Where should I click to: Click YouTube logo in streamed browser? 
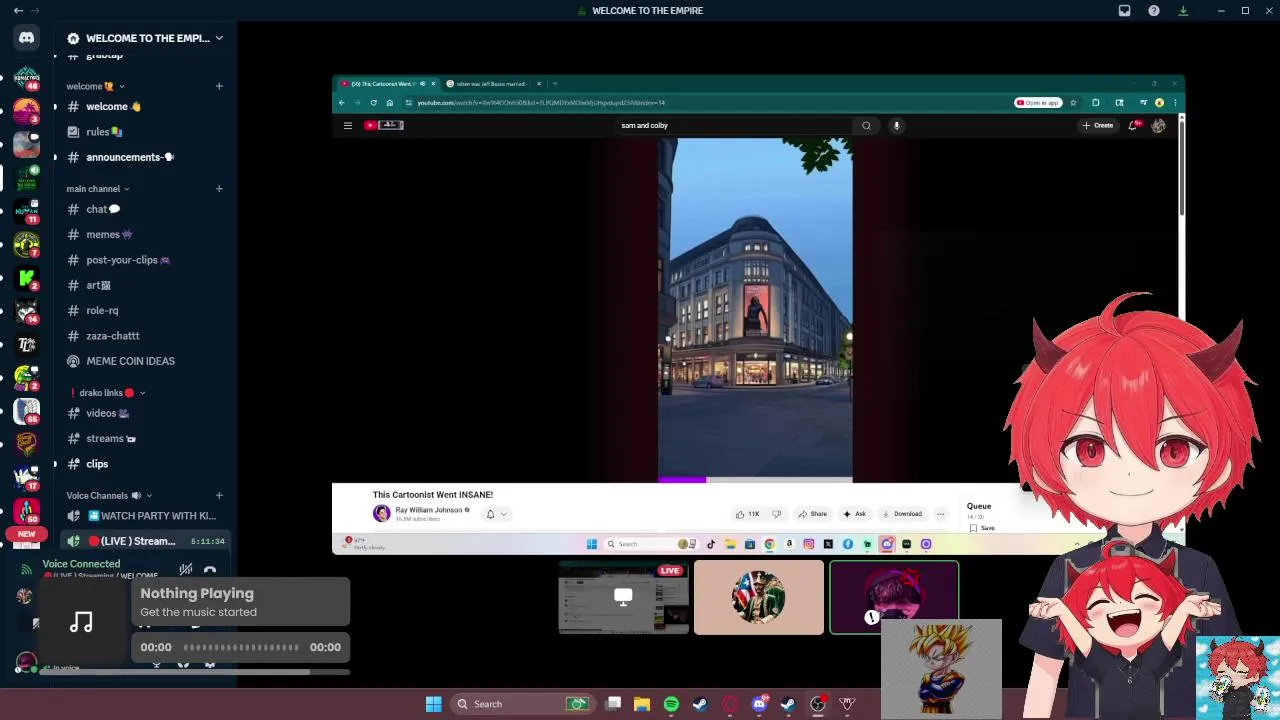pos(384,125)
